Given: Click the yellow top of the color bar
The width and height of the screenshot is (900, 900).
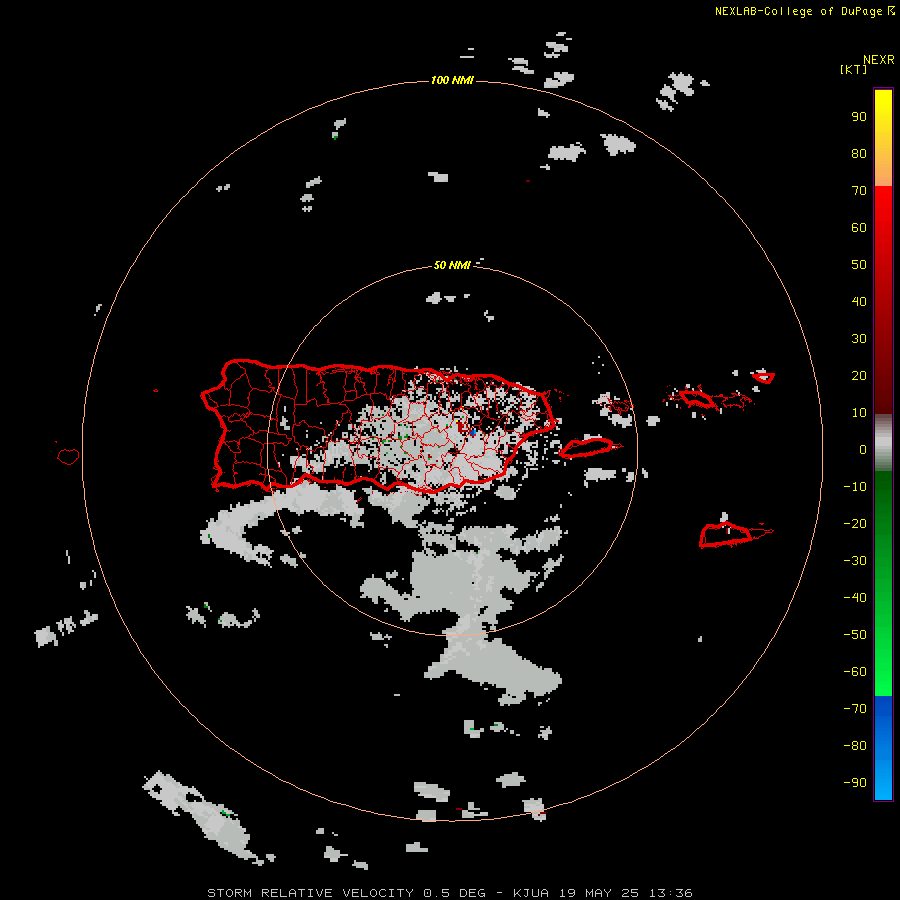Looking at the screenshot, I should (x=883, y=138).
